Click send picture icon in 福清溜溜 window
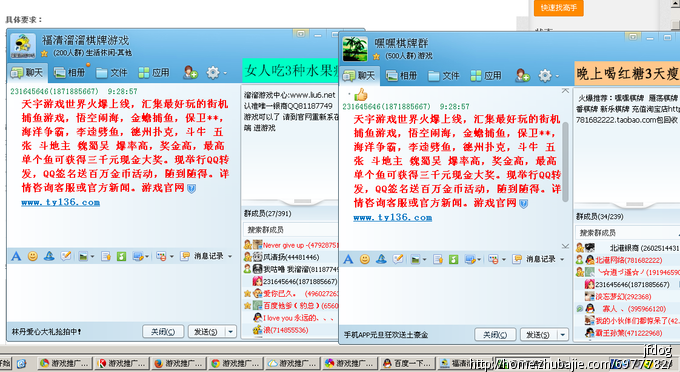Image resolution: width=680 pixels, height=372 pixels. [x=83, y=257]
